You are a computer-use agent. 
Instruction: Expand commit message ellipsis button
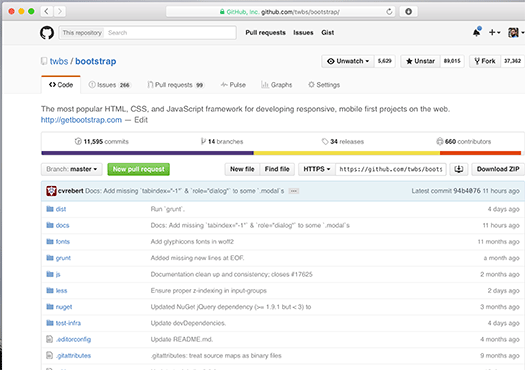pyautogui.click(x=294, y=191)
